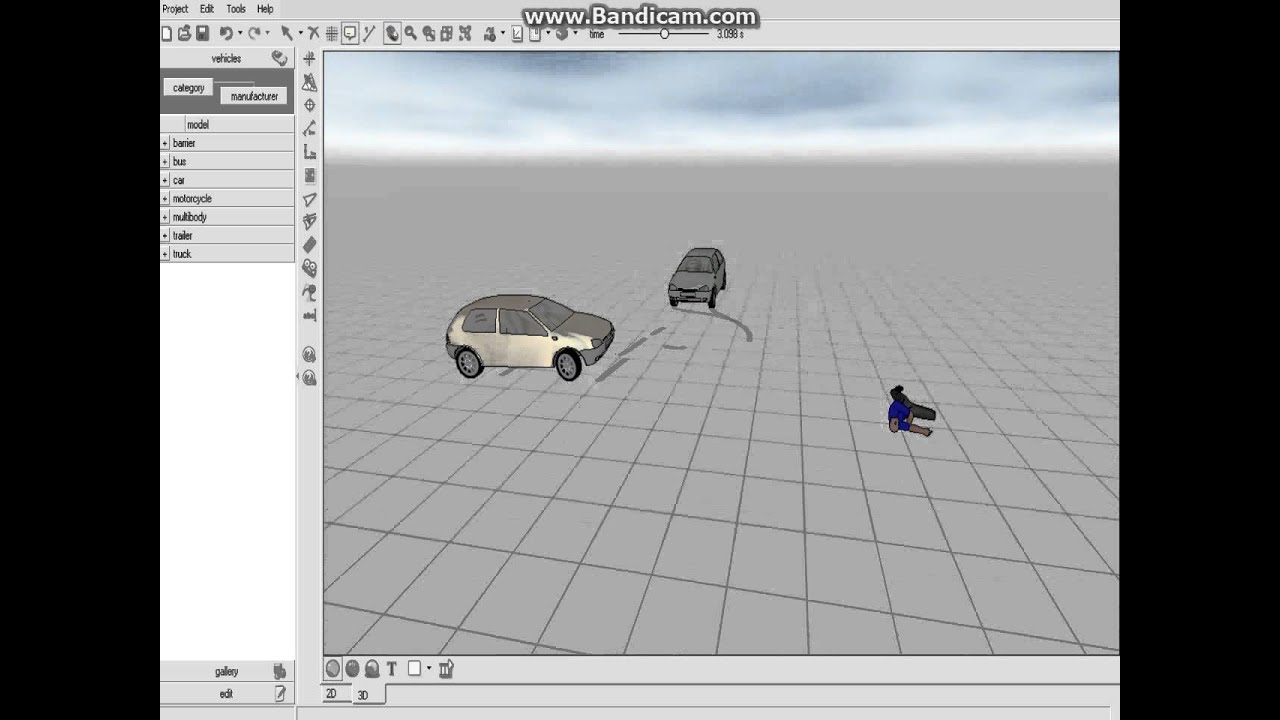
Task: Toggle the grid icon in toolbar
Action: pyautogui.click(x=331, y=34)
